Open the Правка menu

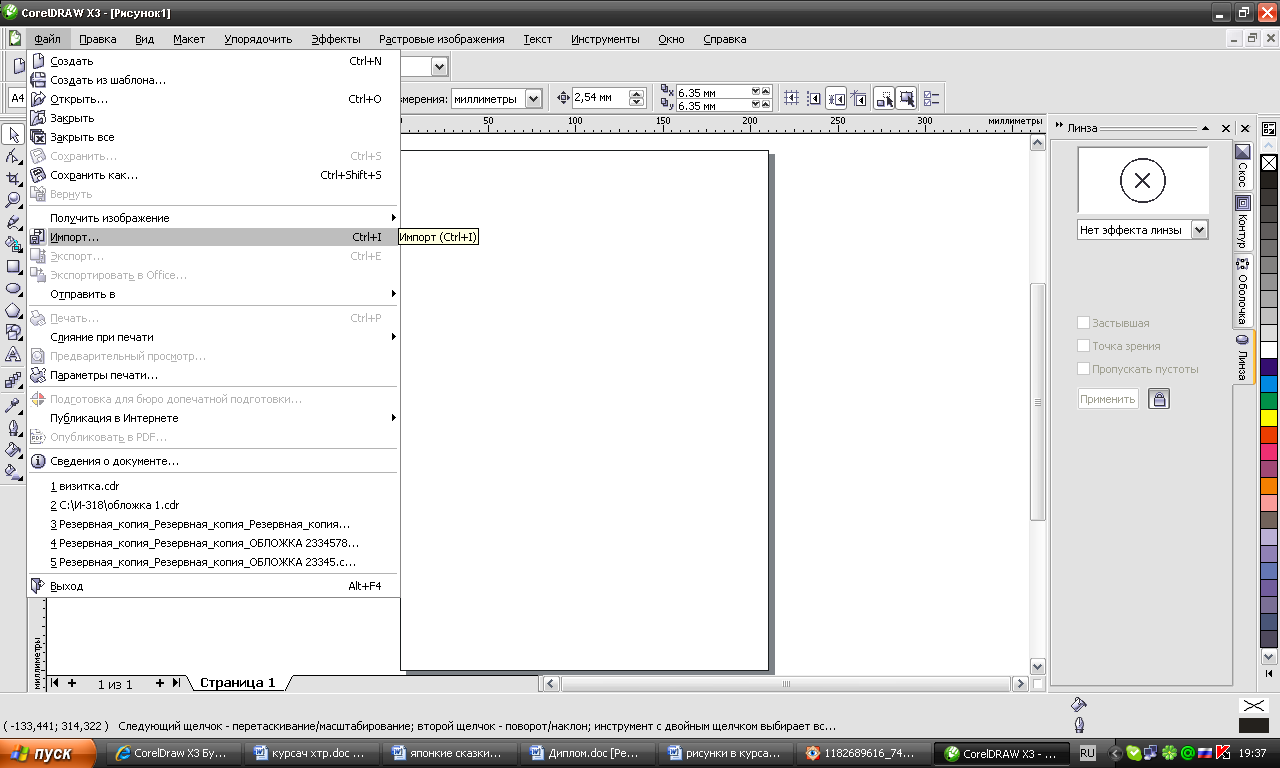98,39
